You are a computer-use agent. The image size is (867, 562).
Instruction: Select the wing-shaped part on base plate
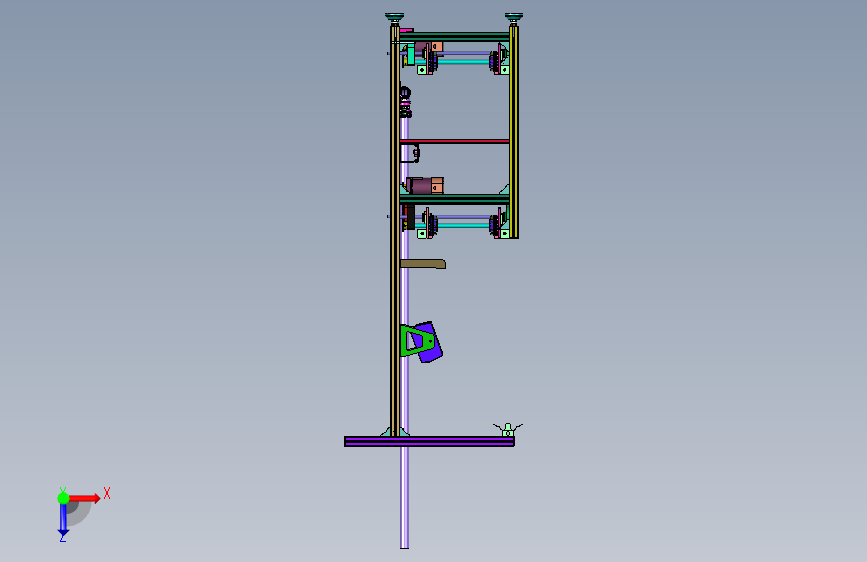508,429
